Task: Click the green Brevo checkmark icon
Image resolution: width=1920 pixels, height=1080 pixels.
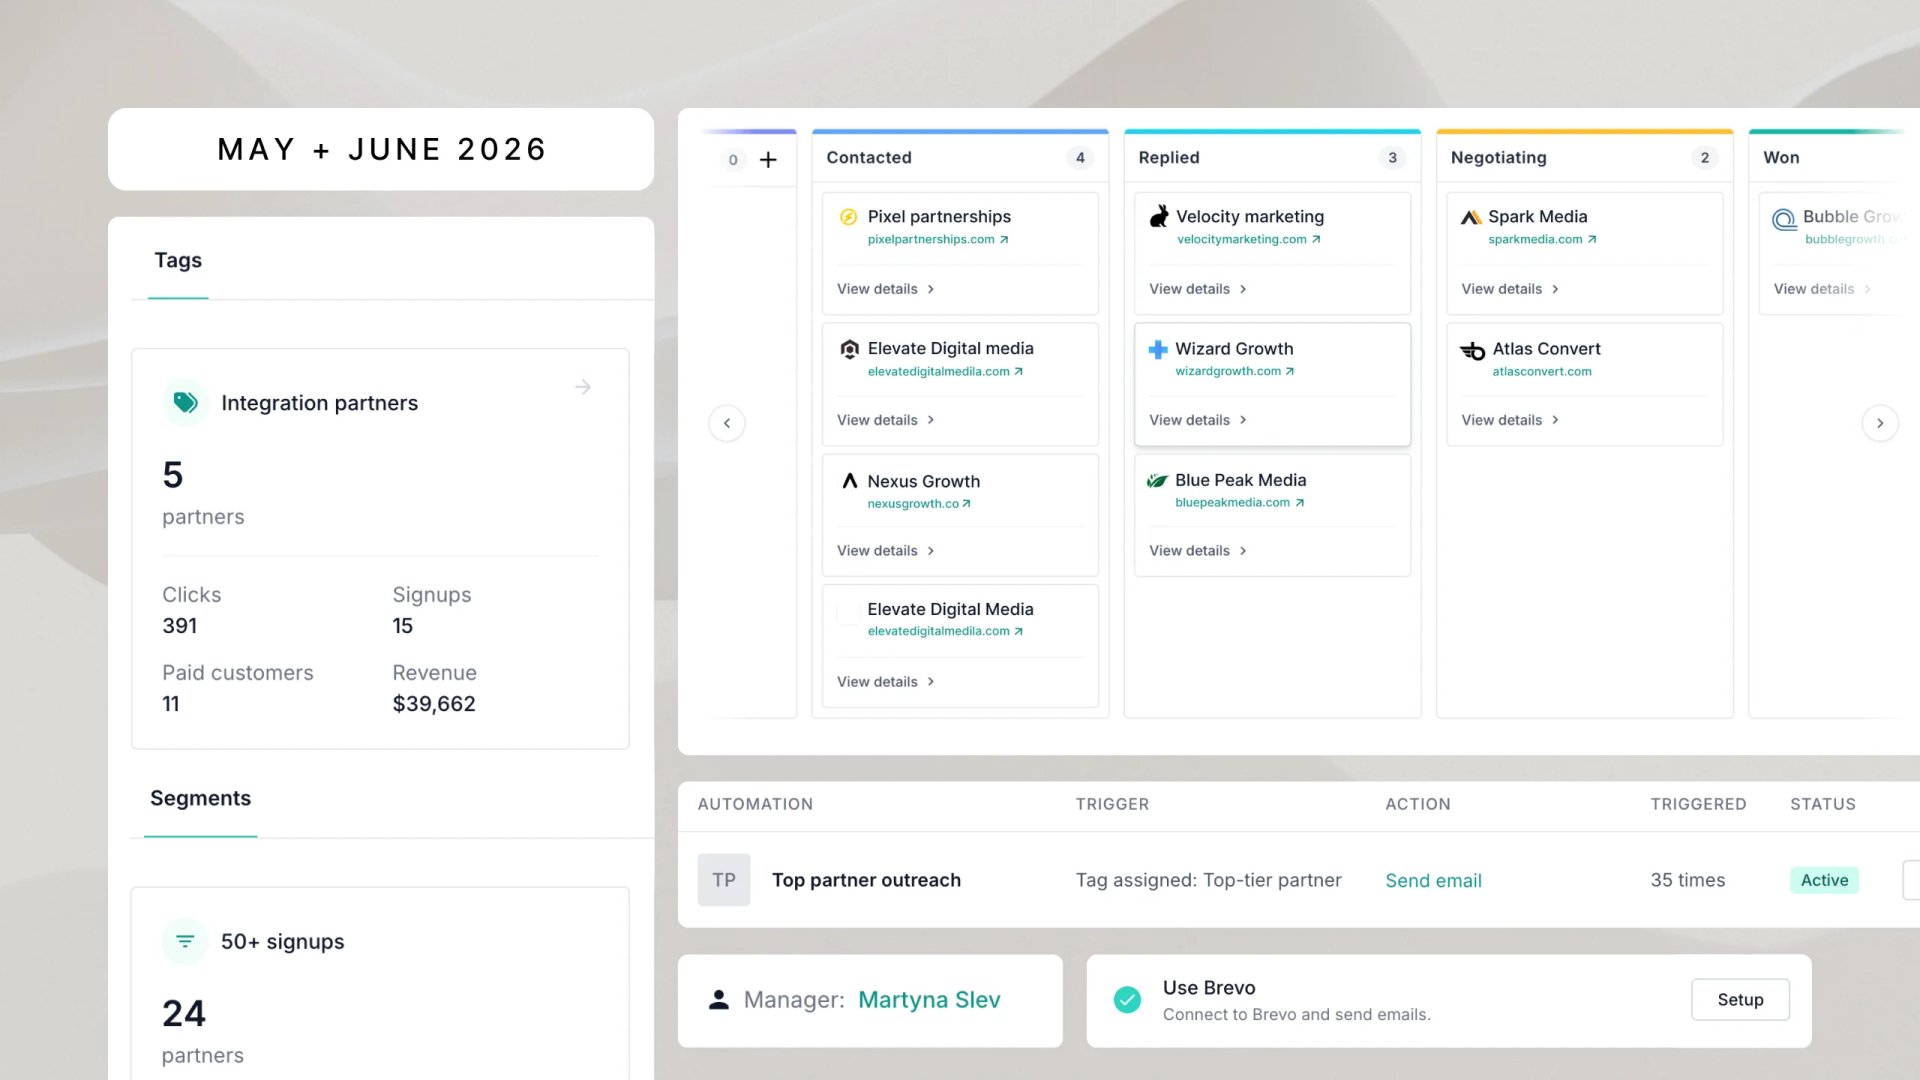Action: point(1127,1000)
